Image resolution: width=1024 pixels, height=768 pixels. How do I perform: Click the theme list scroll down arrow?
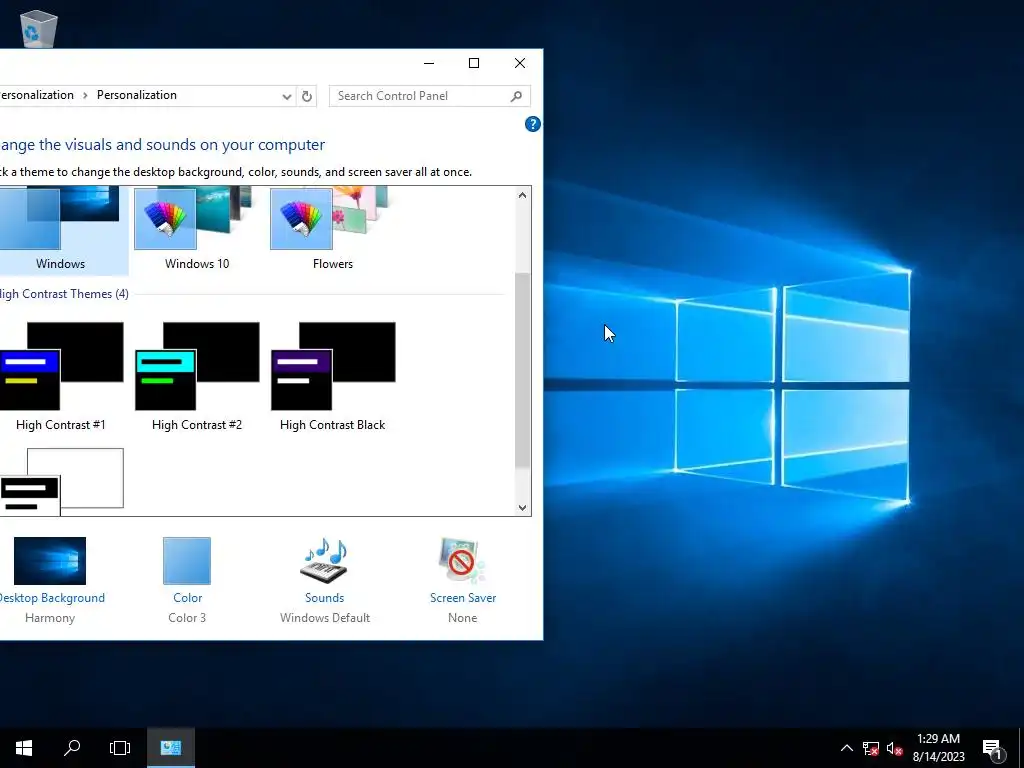(x=522, y=507)
